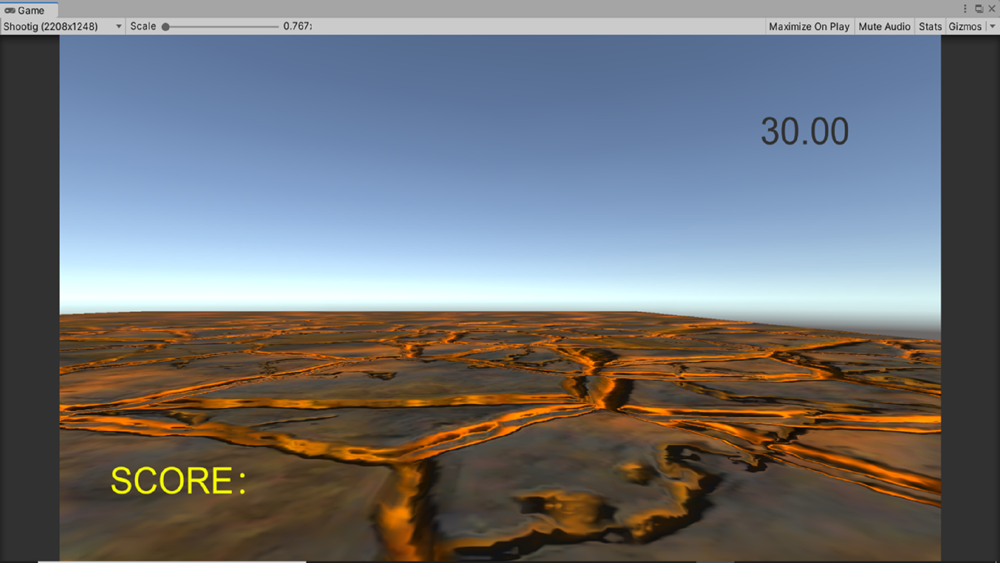Adjust the Scale slider handle
This screenshot has height=563, width=1000.
[x=166, y=27]
